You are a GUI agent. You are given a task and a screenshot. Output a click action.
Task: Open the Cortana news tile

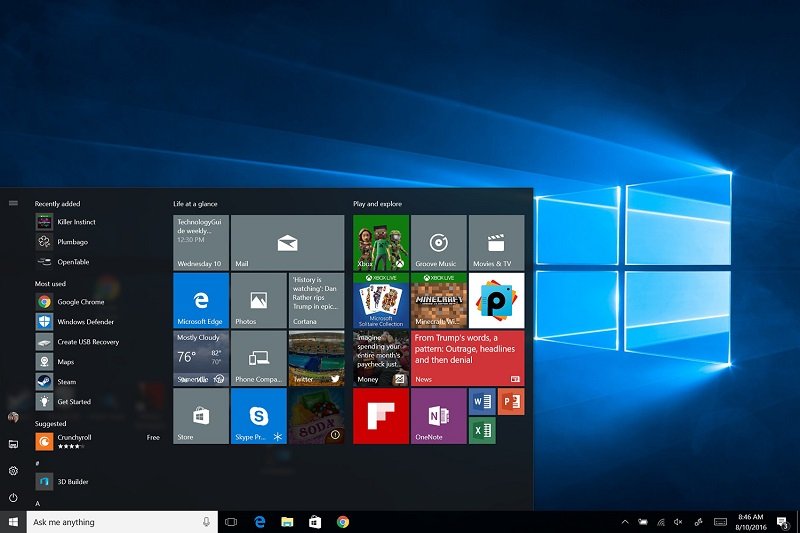click(316, 300)
